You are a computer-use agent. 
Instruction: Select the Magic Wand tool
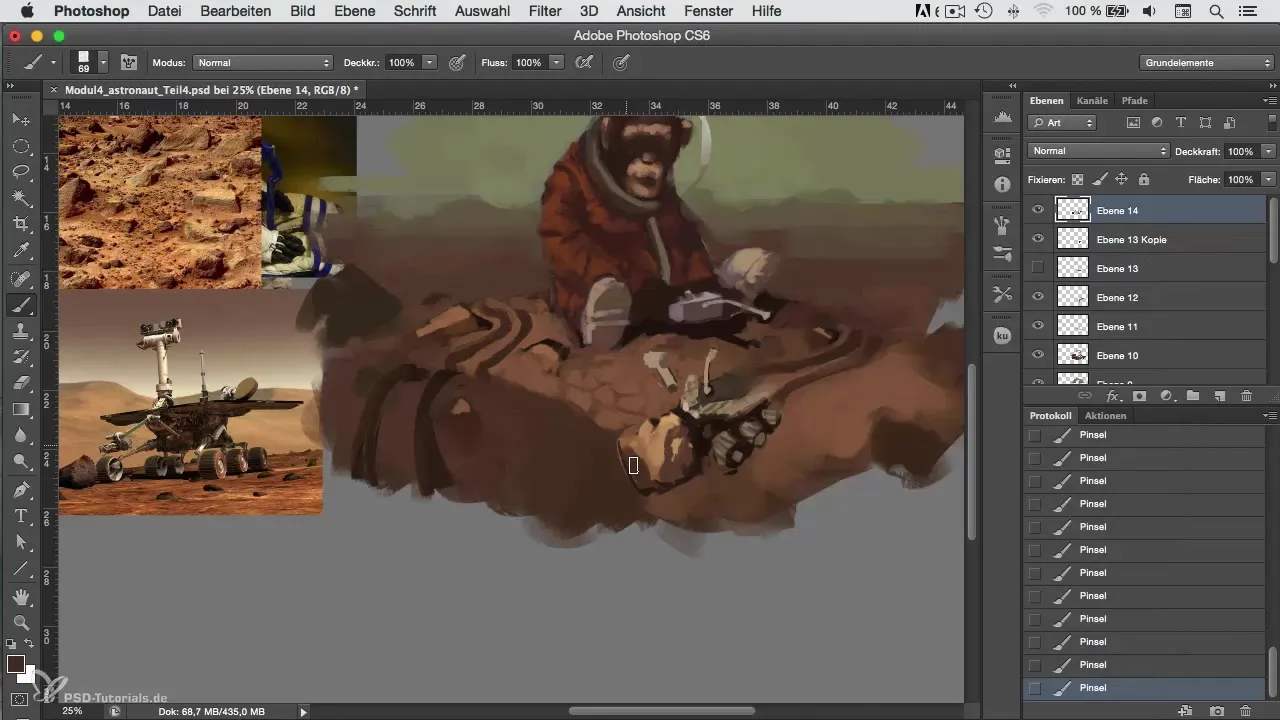[x=20, y=198]
